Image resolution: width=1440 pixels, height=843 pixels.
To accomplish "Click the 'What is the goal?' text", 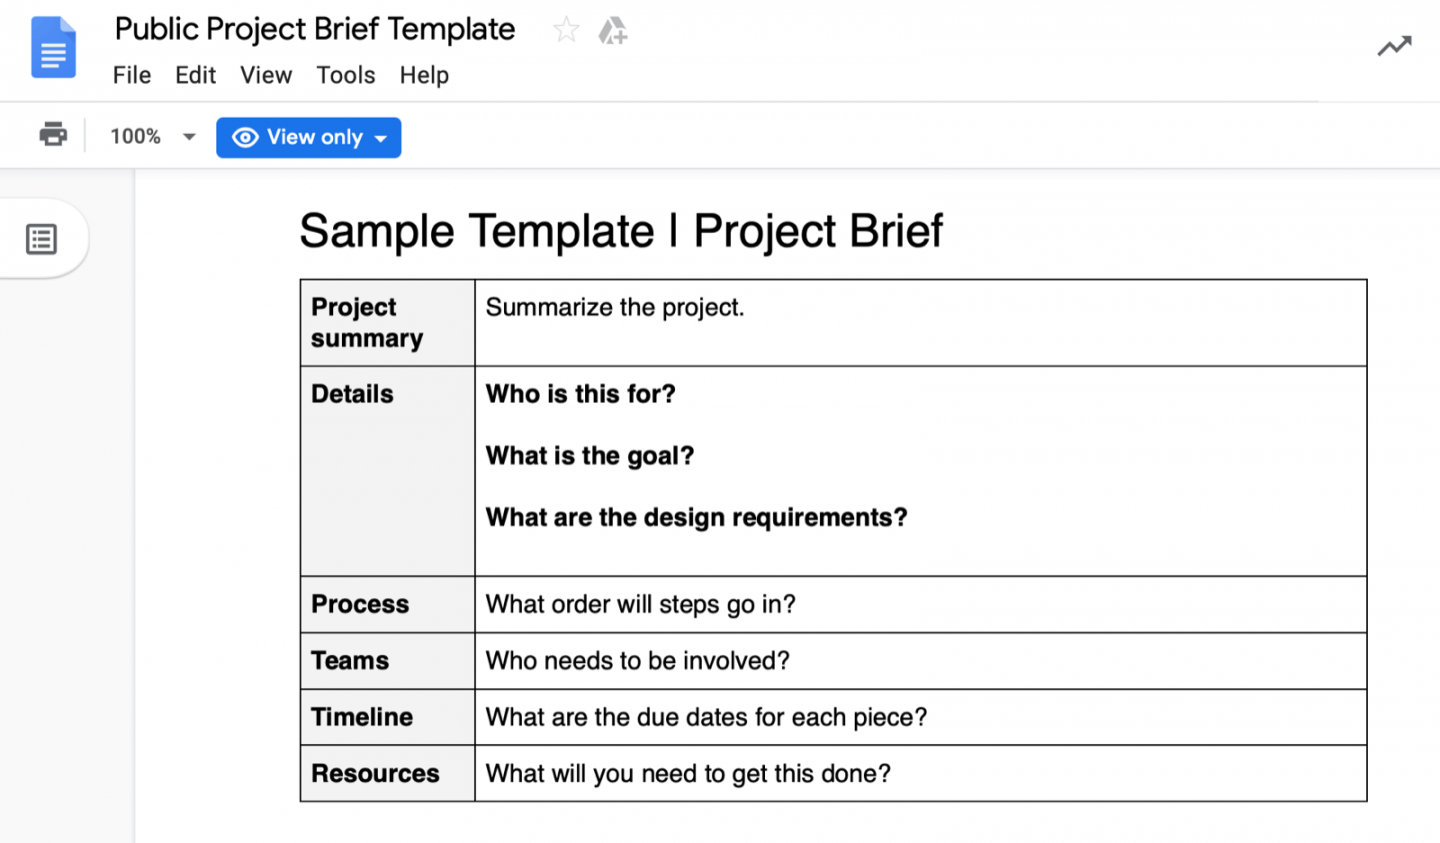I will pyautogui.click(x=590, y=456).
